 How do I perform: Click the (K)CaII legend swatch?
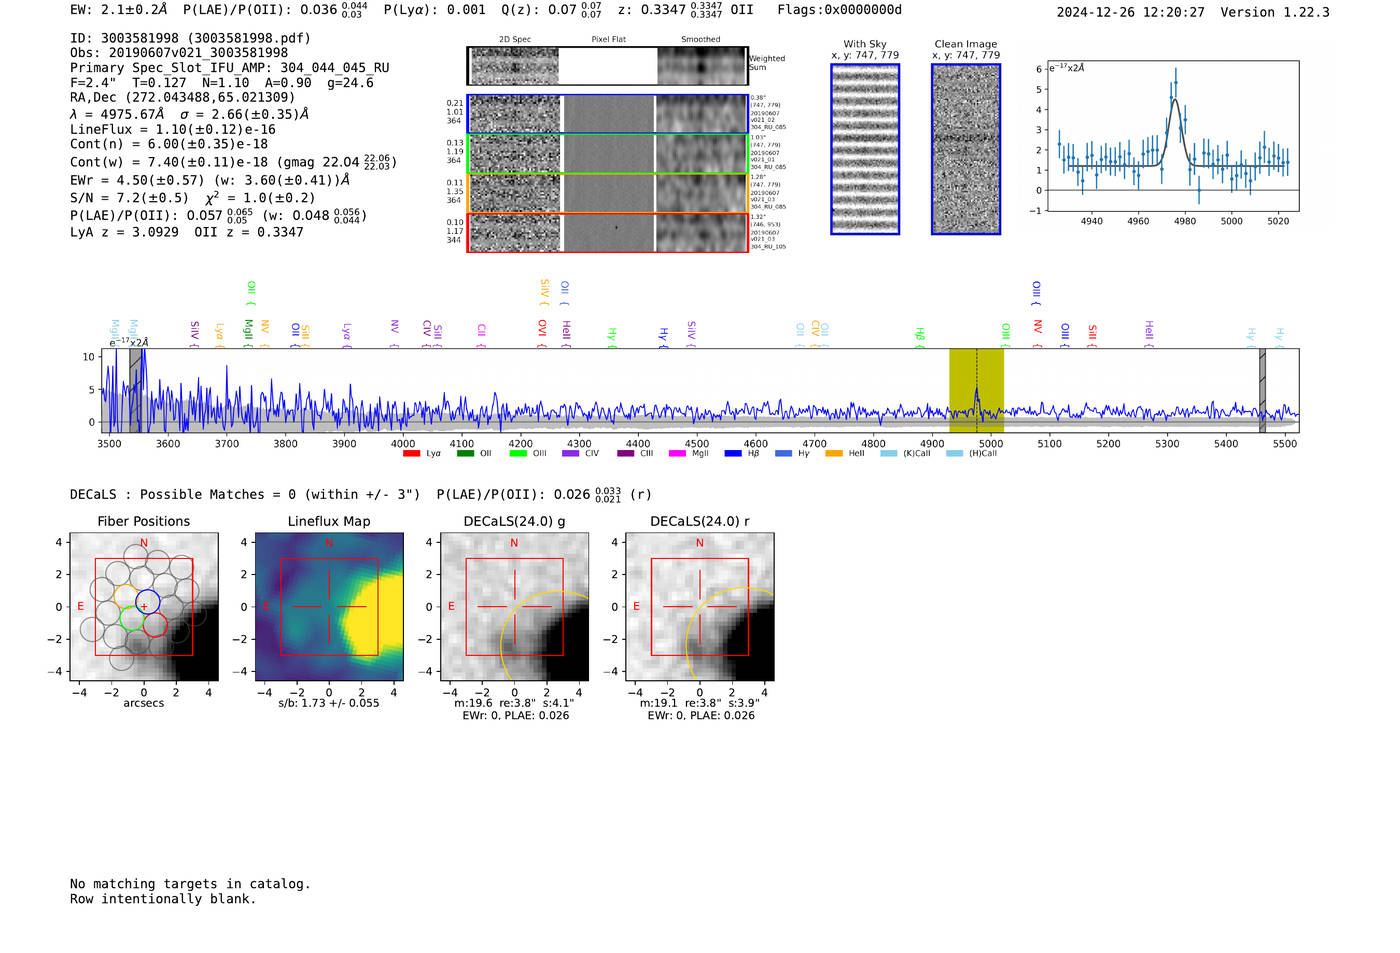point(889,454)
